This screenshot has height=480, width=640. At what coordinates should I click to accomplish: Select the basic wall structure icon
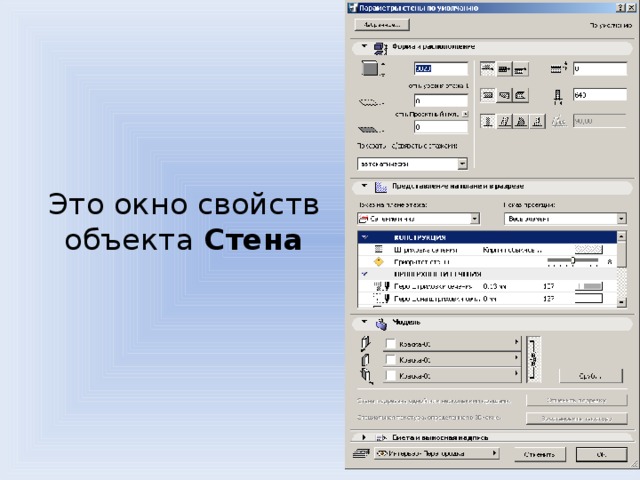click(488, 95)
